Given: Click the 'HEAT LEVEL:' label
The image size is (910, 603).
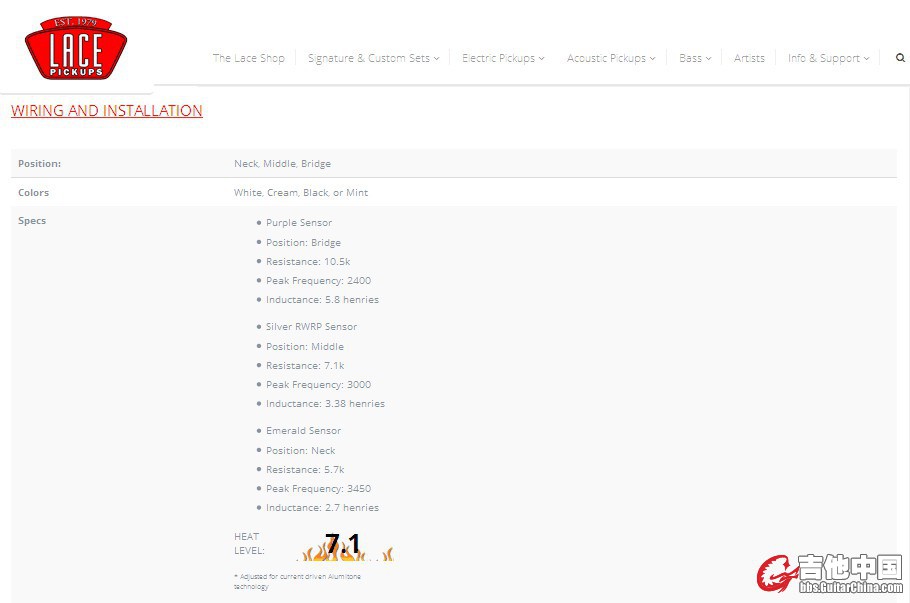Looking at the screenshot, I should [x=250, y=544].
